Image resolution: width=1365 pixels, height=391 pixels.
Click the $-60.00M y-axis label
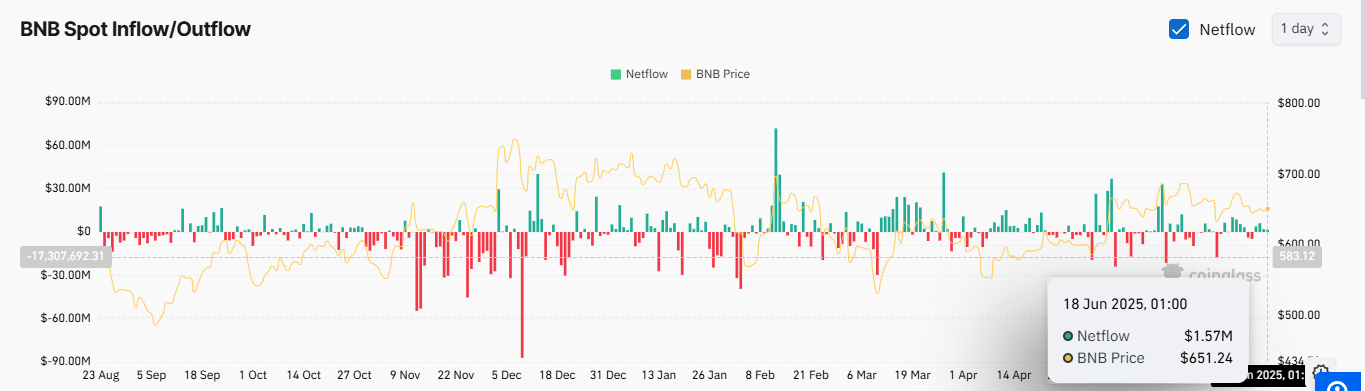[67, 318]
